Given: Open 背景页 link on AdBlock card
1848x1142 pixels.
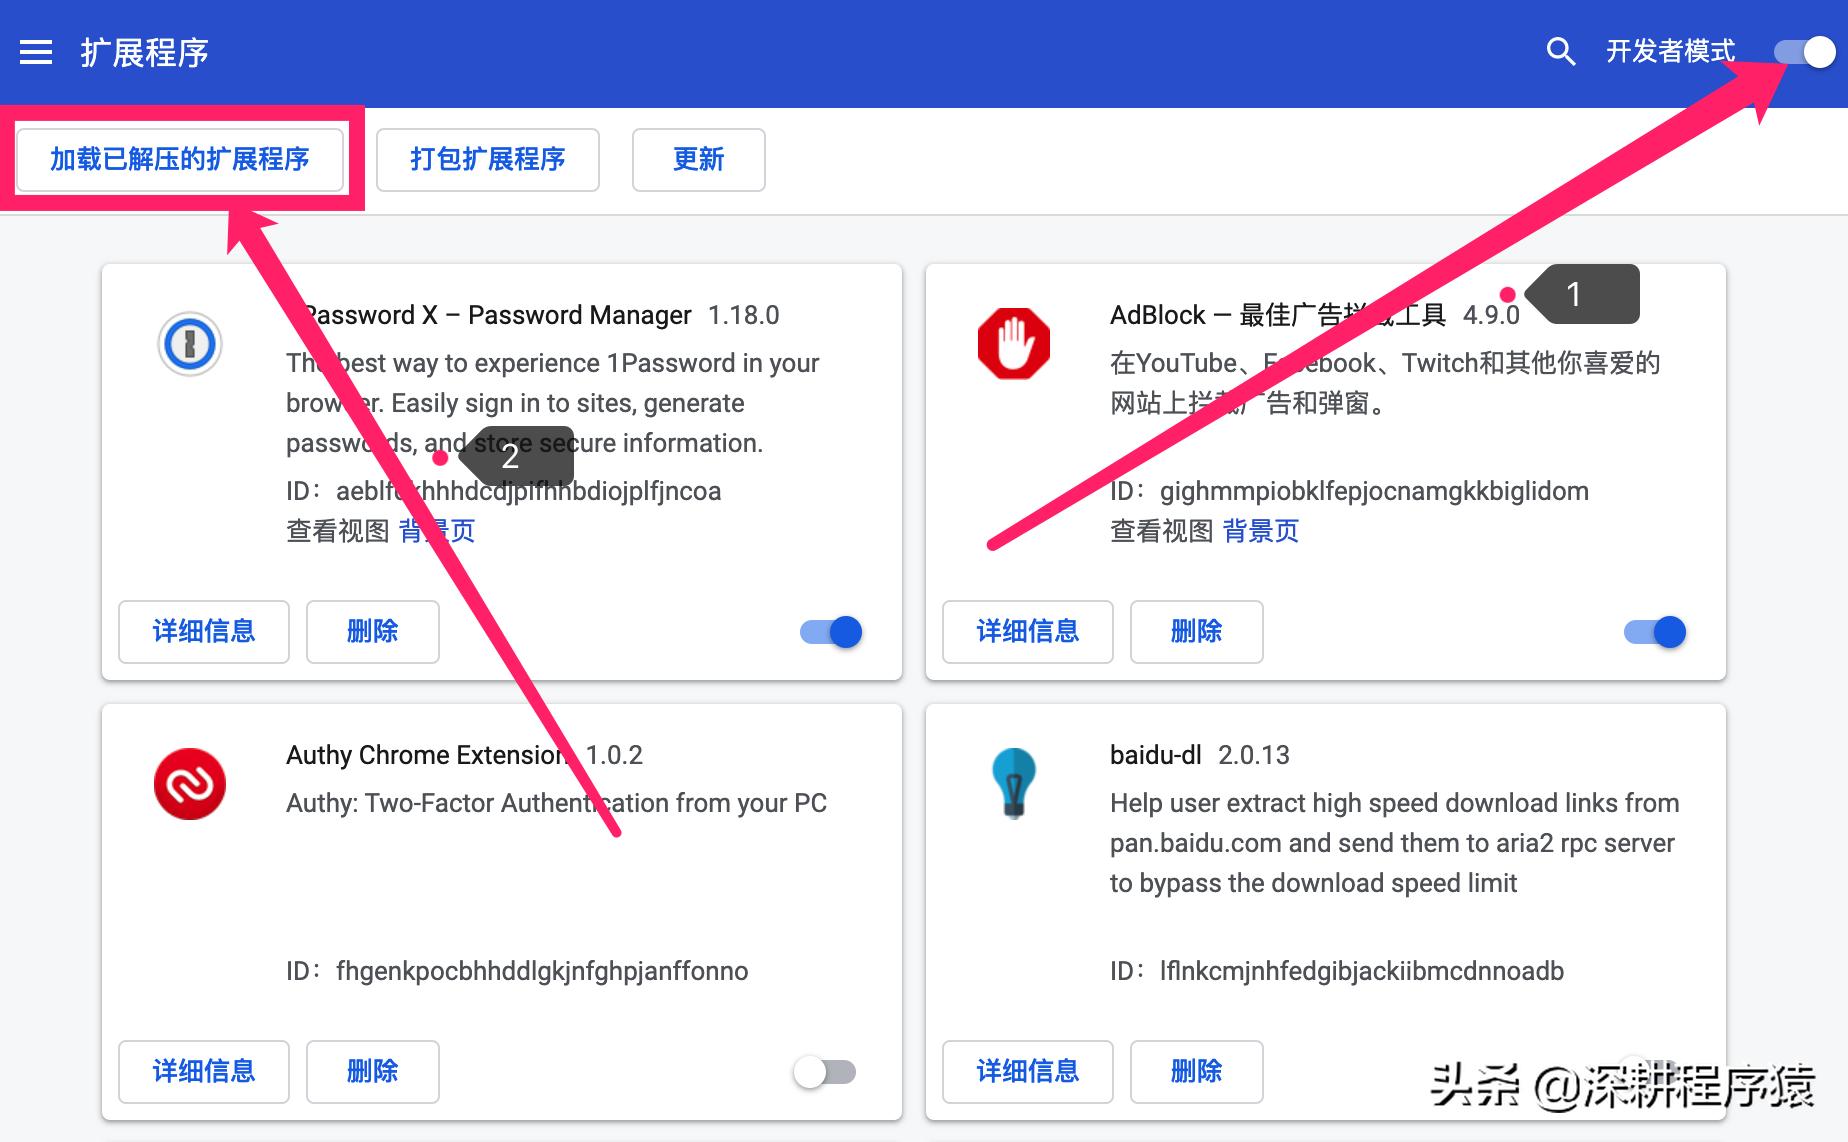Looking at the screenshot, I should pos(1261,530).
